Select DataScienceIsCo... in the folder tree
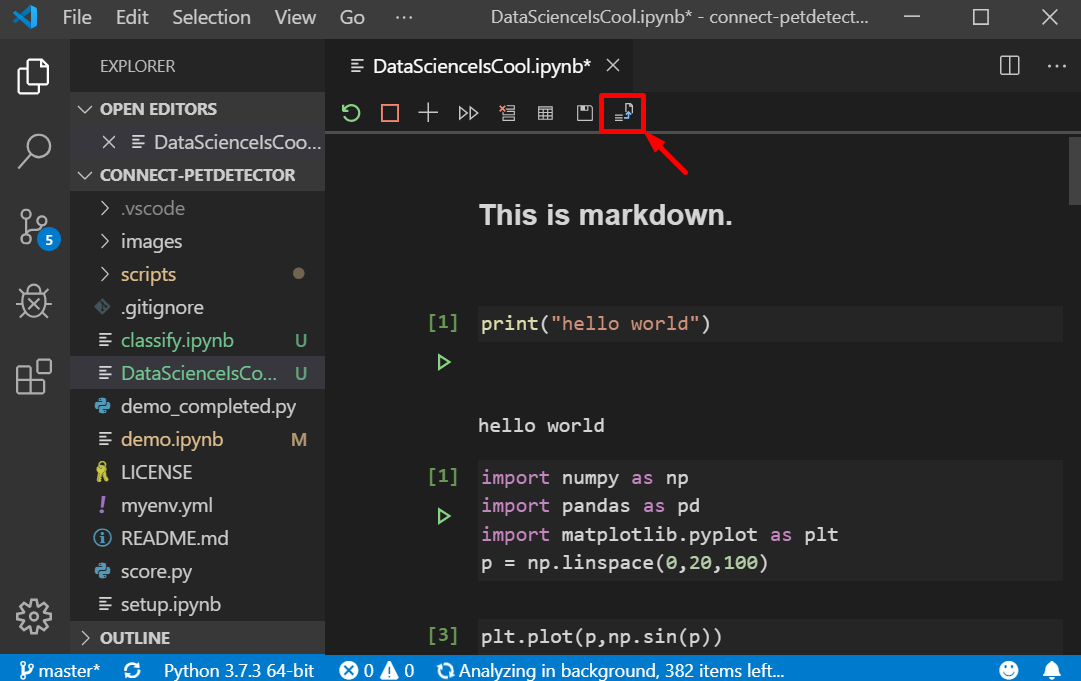The image size is (1081, 681). [x=197, y=373]
